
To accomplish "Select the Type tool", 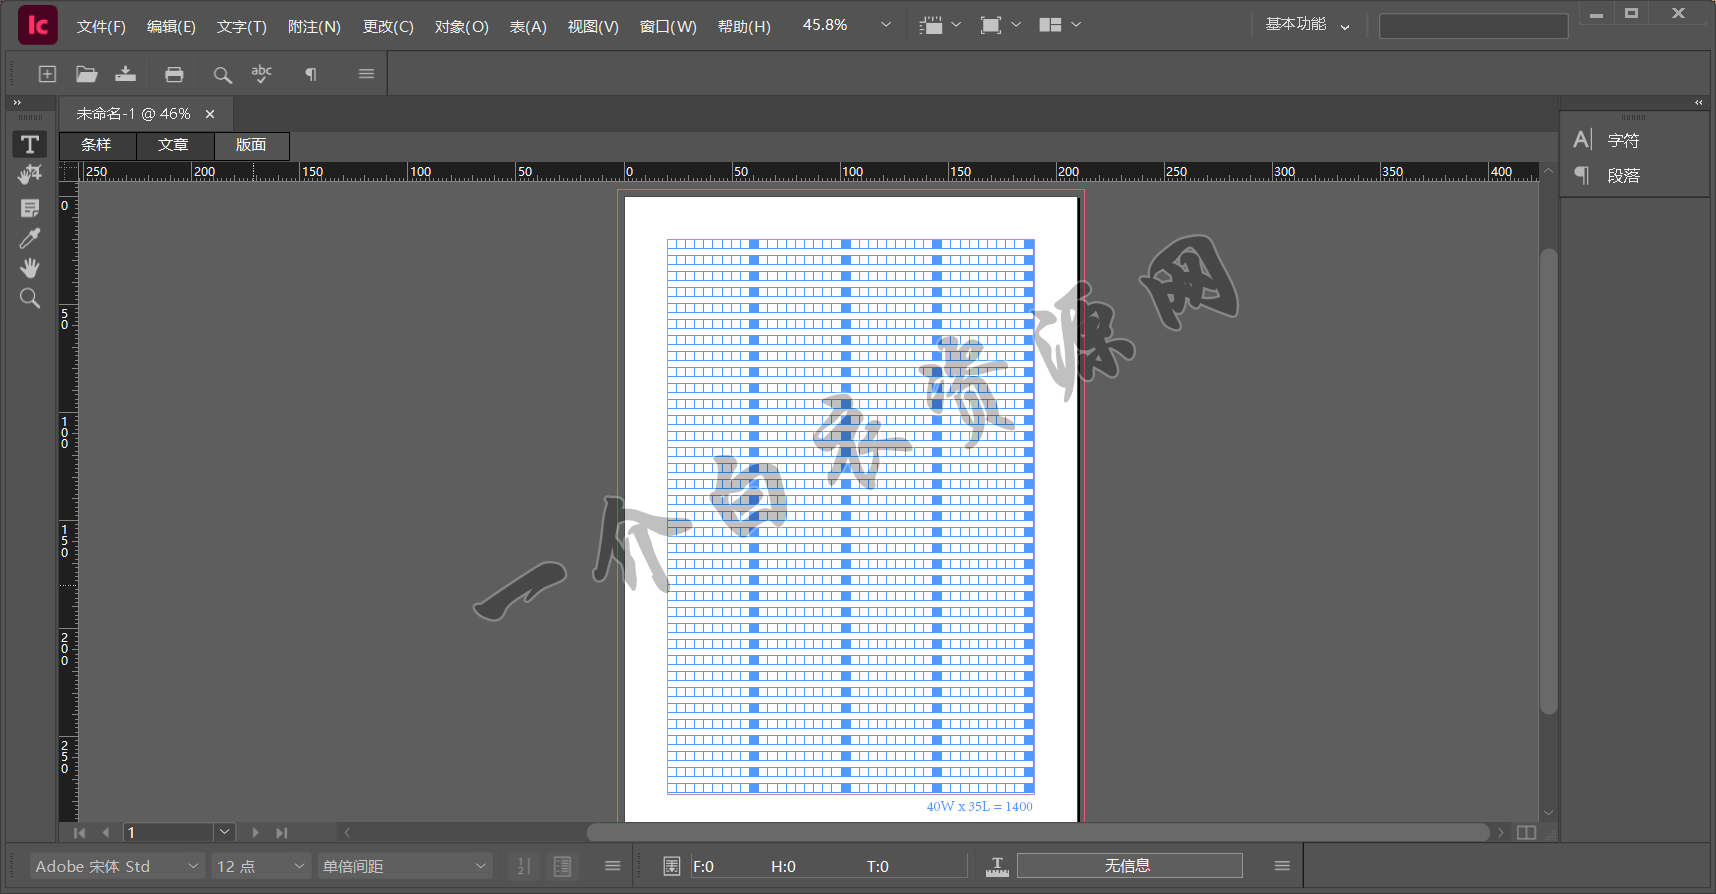I will coord(30,144).
